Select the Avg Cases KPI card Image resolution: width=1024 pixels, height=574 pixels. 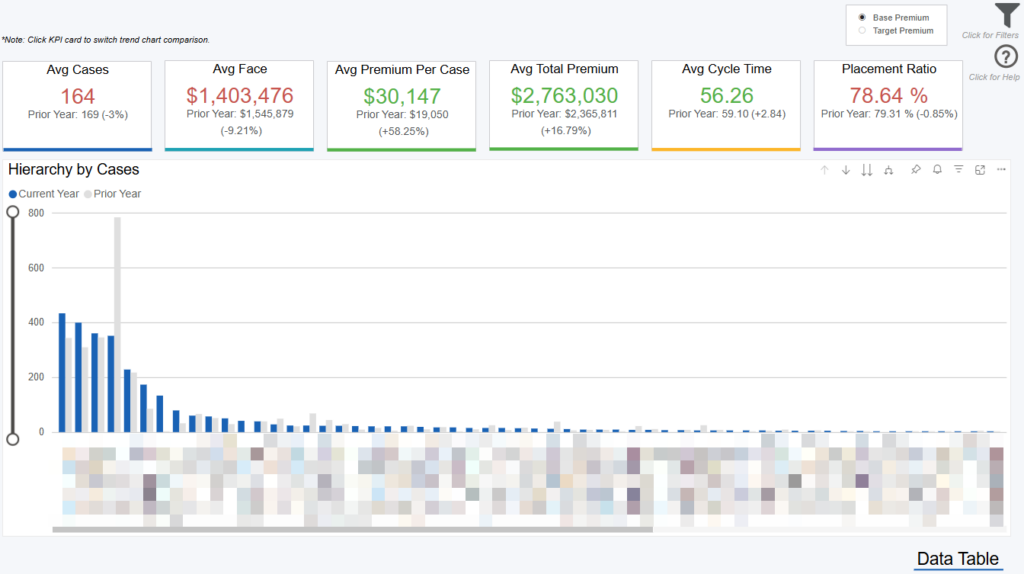click(77, 105)
